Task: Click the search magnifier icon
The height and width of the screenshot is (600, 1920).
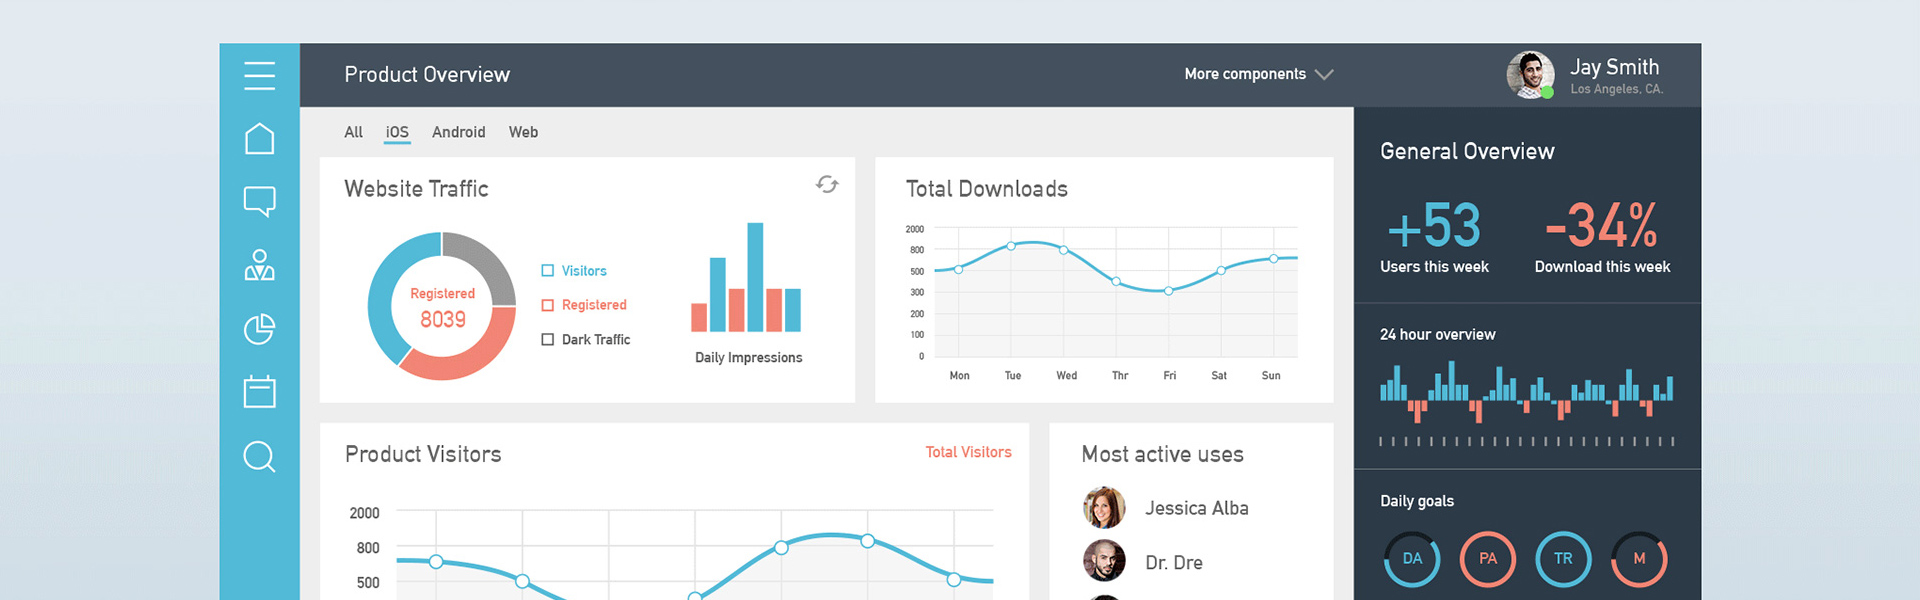Action: click(259, 457)
